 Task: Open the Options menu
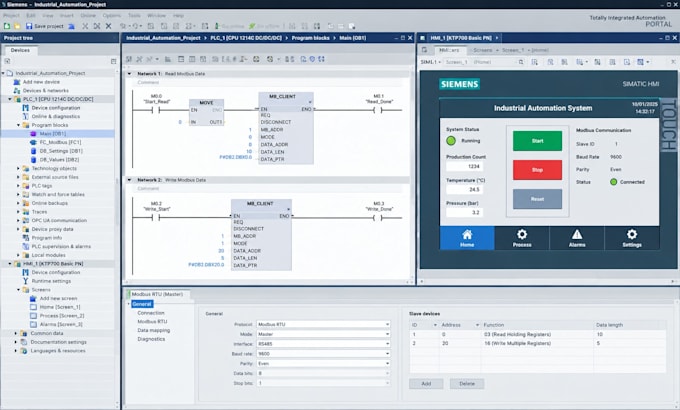(x=112, y=15)
